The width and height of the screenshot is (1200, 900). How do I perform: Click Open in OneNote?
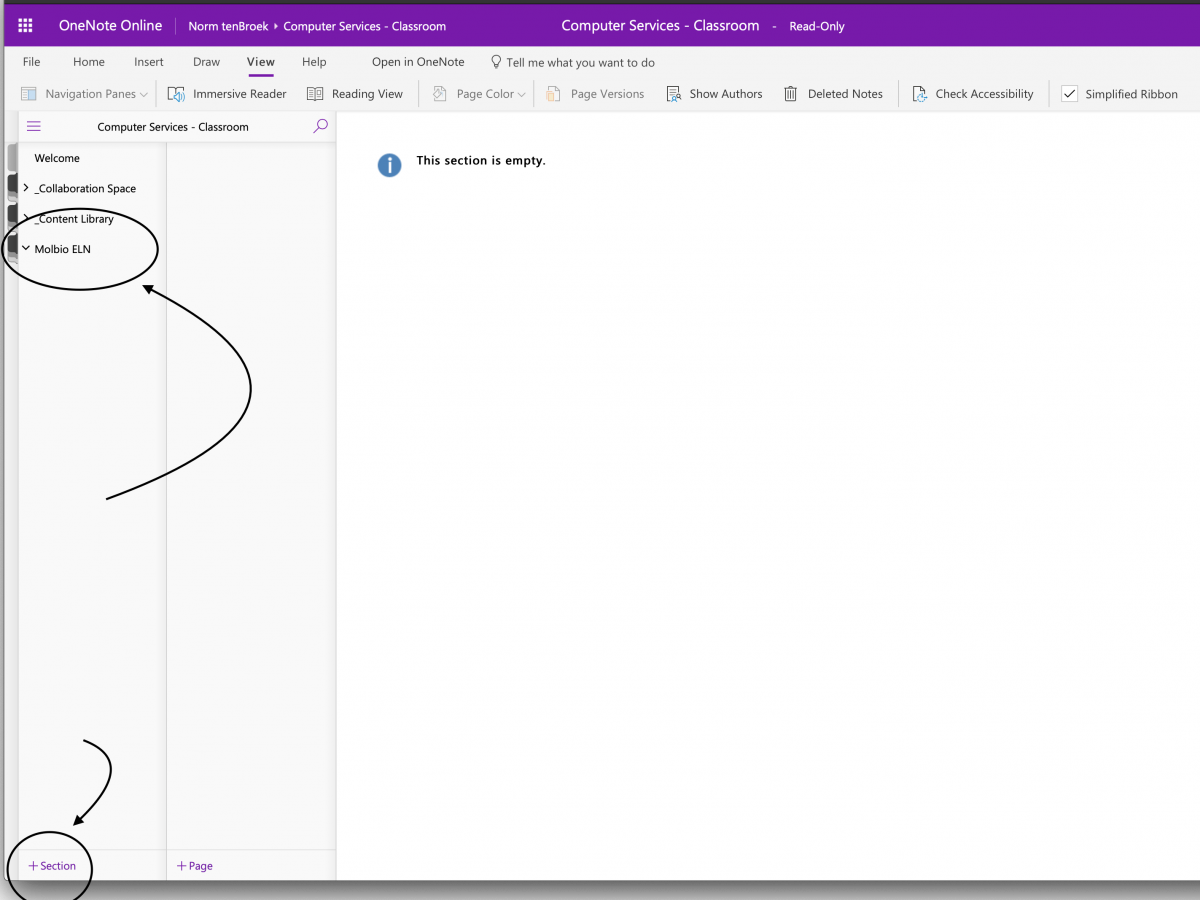(x=418, y=62)
